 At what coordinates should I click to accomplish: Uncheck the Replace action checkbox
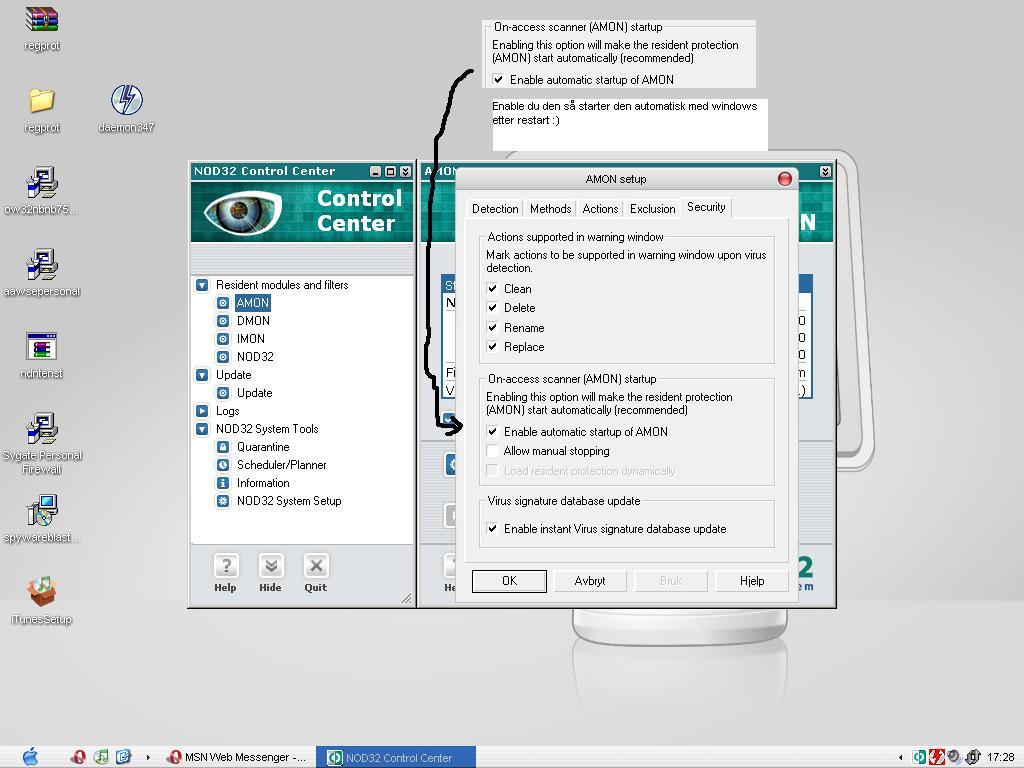(x=492, y=347)
